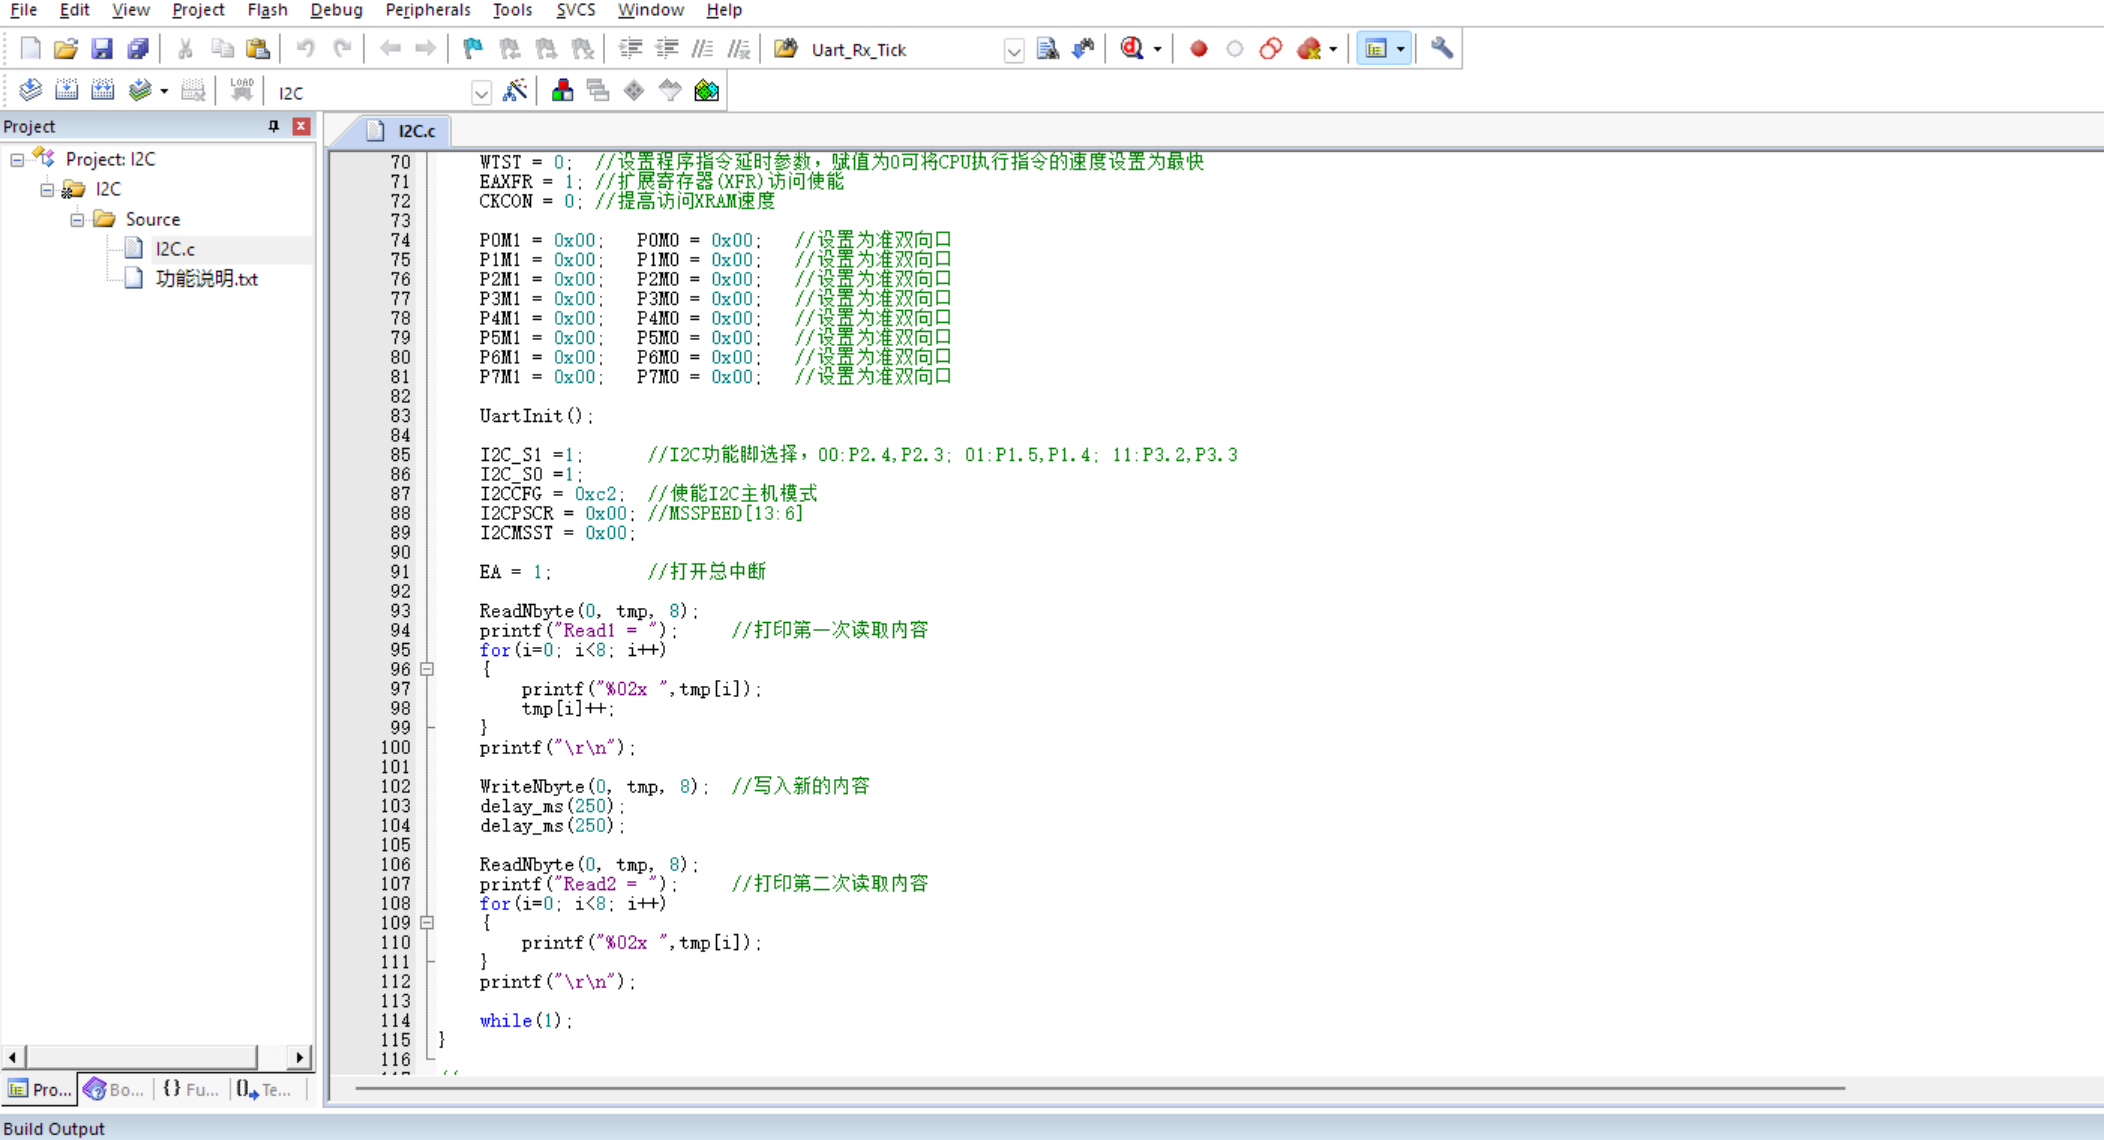Click the Manage Project Items icon

(563, 91)
